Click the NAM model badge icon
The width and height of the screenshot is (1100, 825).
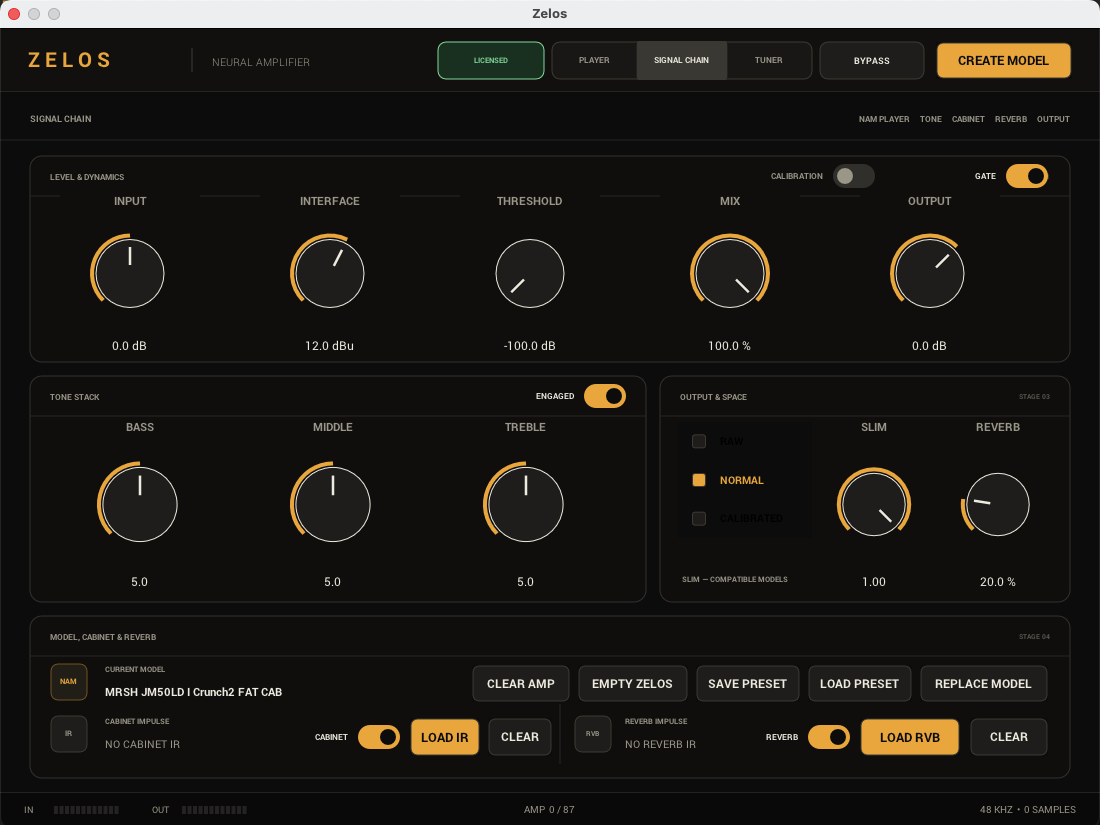pos(69,682)
